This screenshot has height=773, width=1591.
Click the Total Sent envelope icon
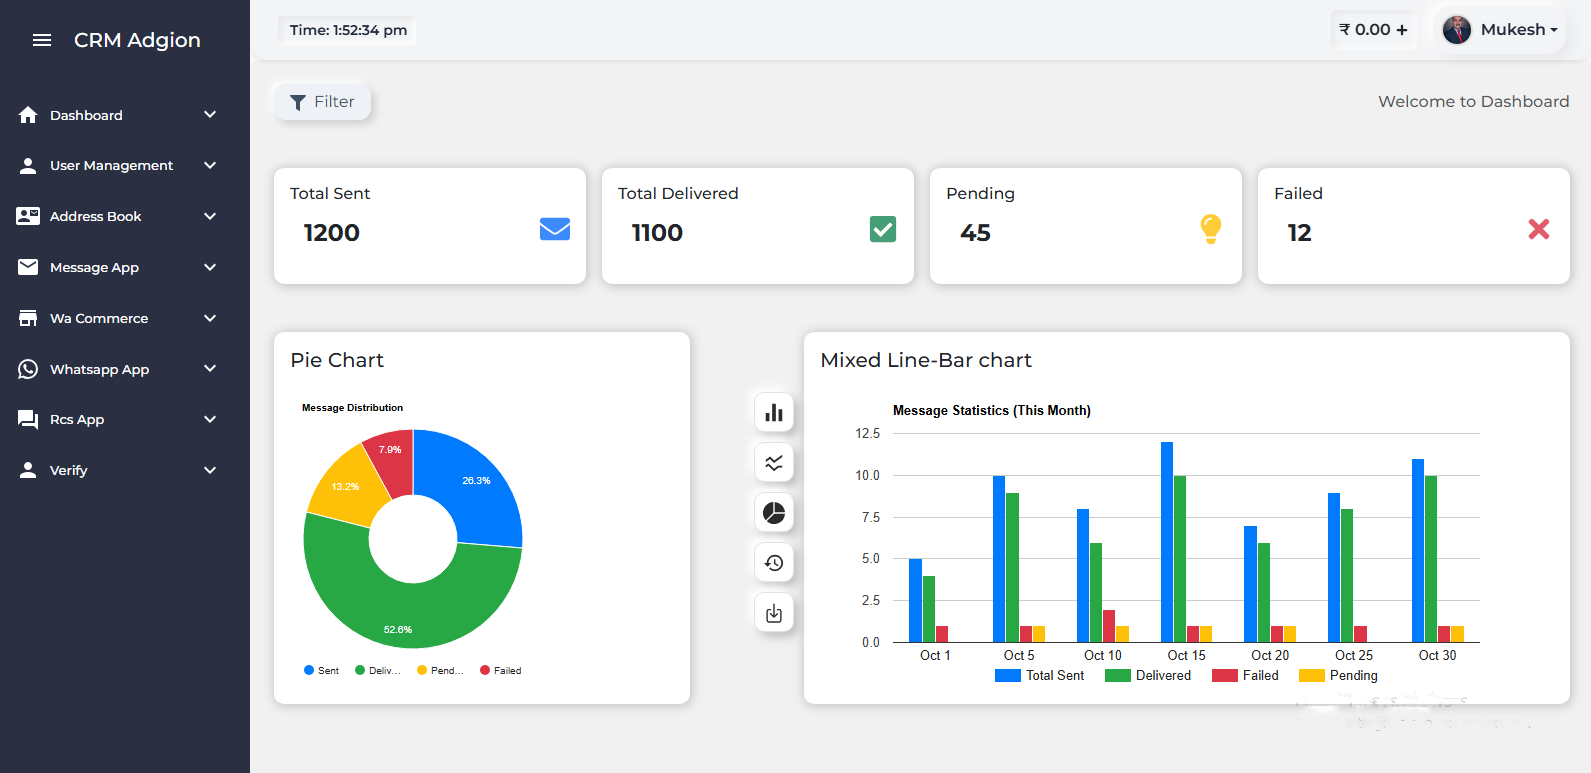[555, 229]
